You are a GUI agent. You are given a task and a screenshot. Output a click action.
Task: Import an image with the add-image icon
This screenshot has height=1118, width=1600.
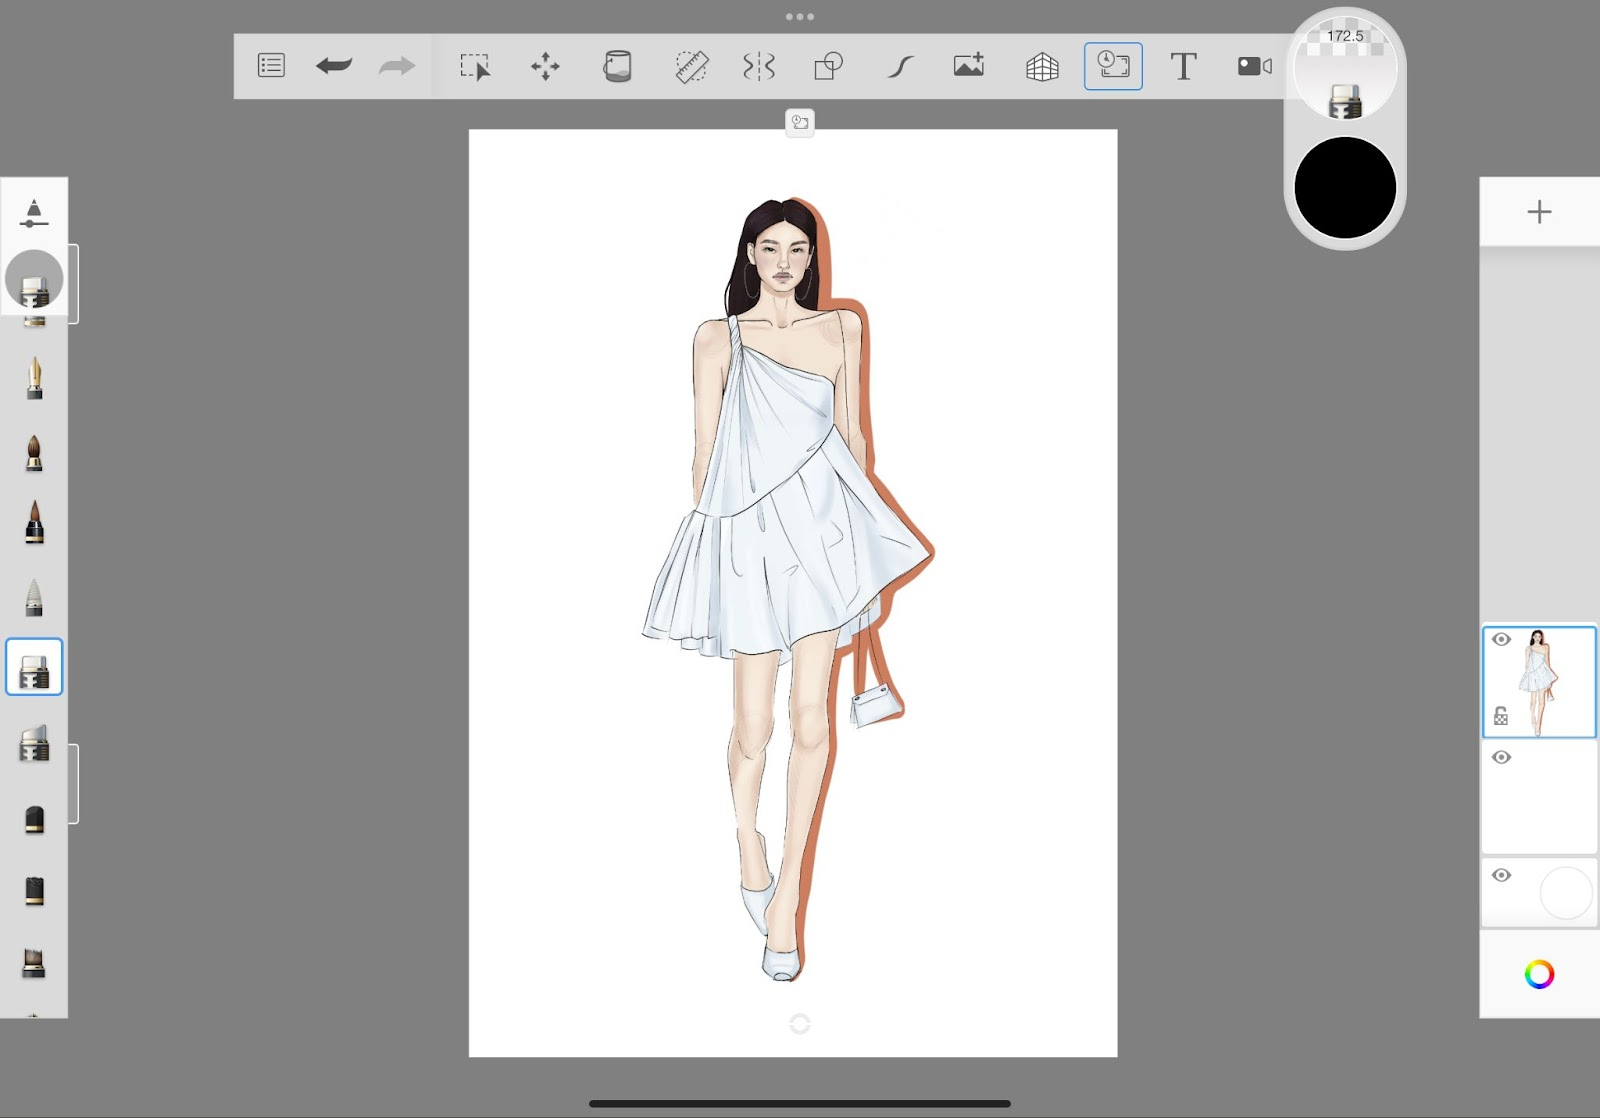[x=968, y=66]
